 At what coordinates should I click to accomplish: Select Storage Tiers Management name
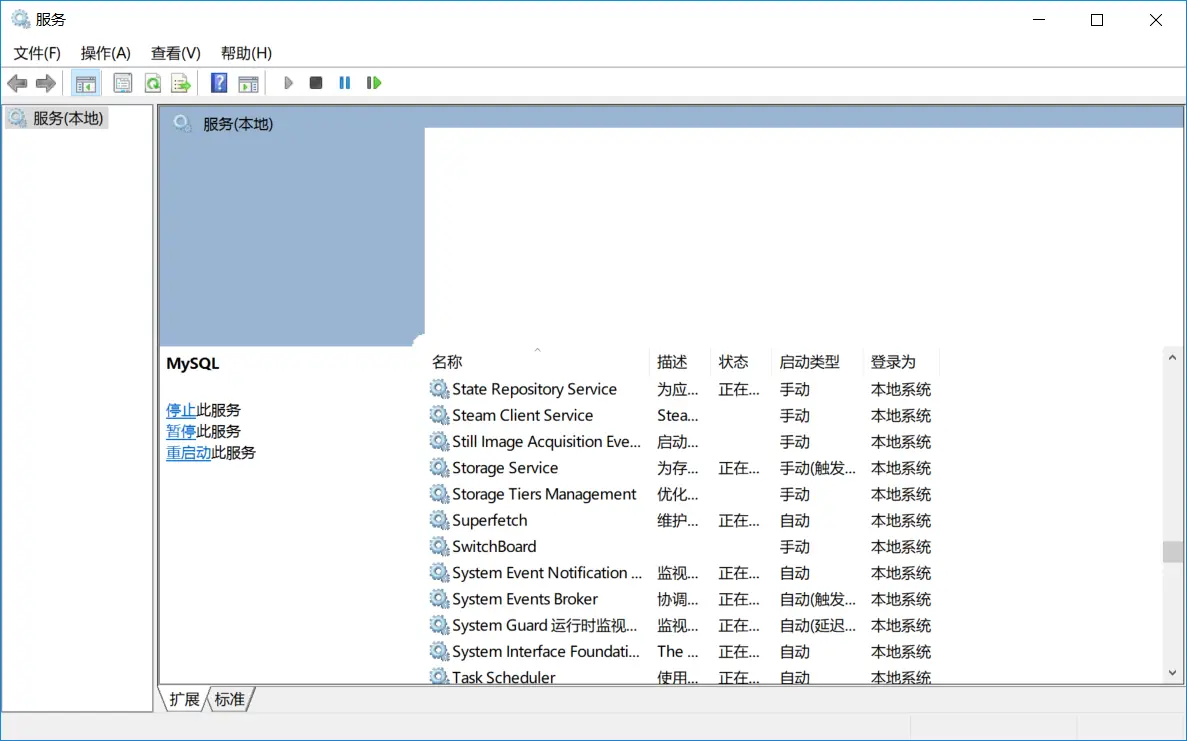coord(544,494)
